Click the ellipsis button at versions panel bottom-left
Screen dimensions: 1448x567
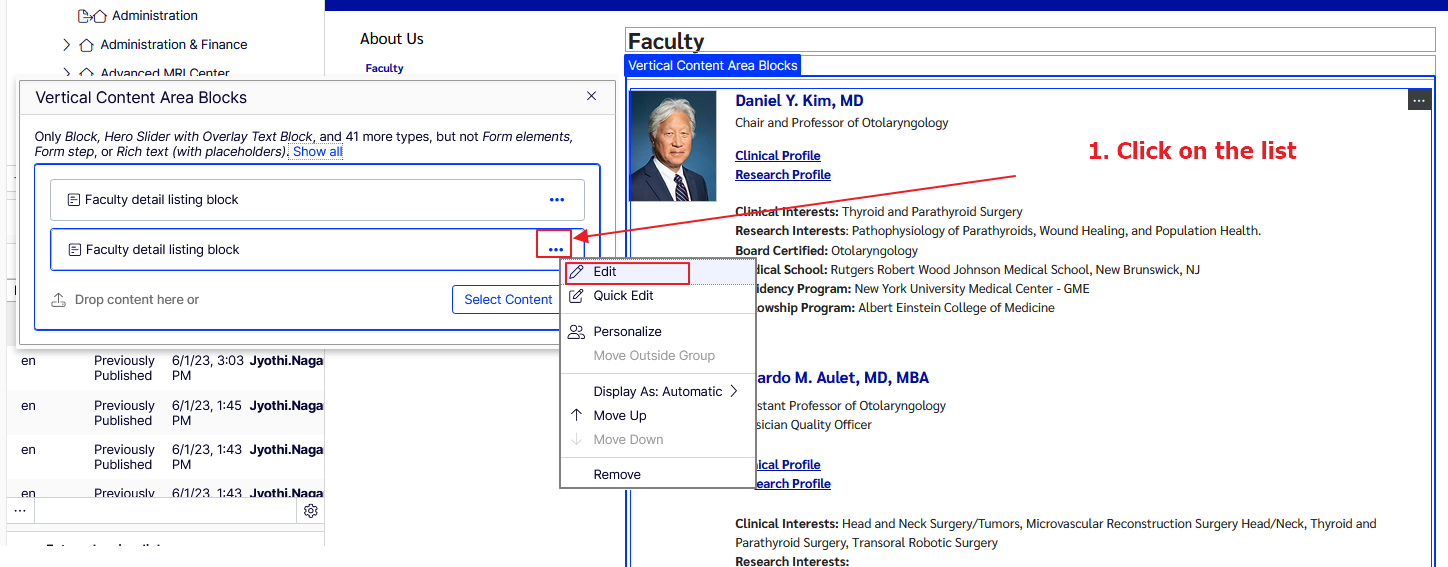pyautogui.click(x=20, y=511)
